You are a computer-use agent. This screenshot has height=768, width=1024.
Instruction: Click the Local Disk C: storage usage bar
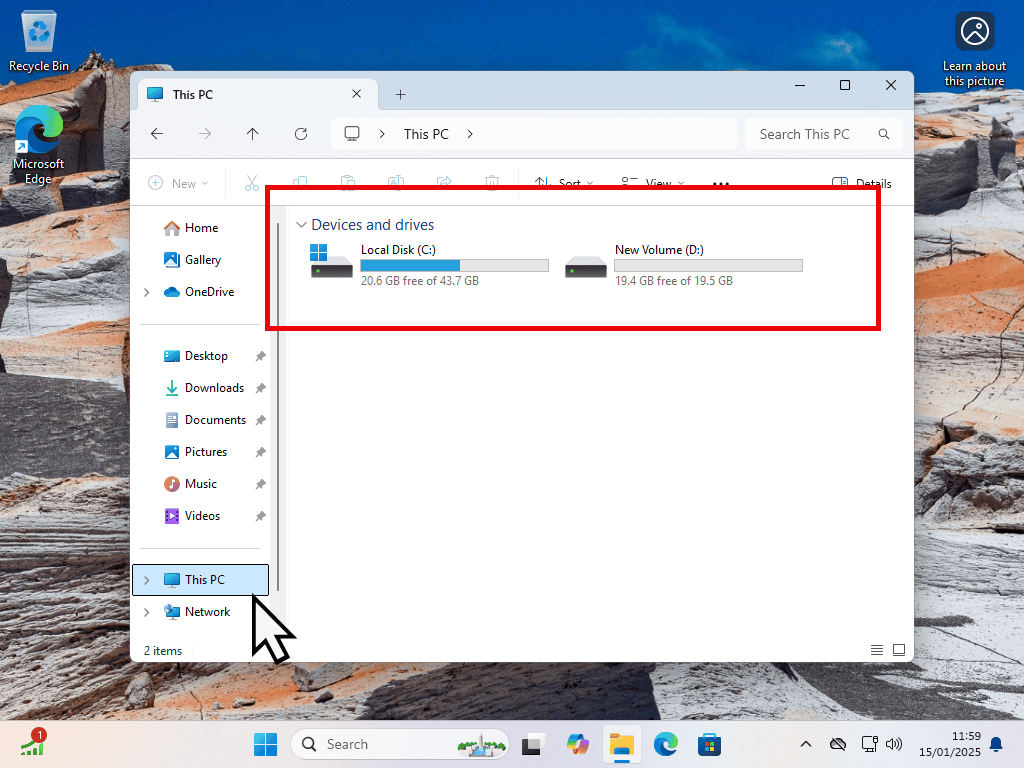(454, 265)
